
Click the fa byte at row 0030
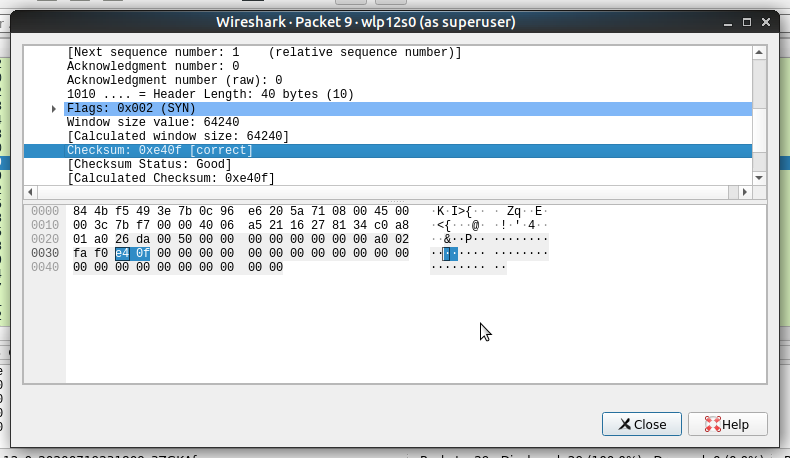point(80,253)
